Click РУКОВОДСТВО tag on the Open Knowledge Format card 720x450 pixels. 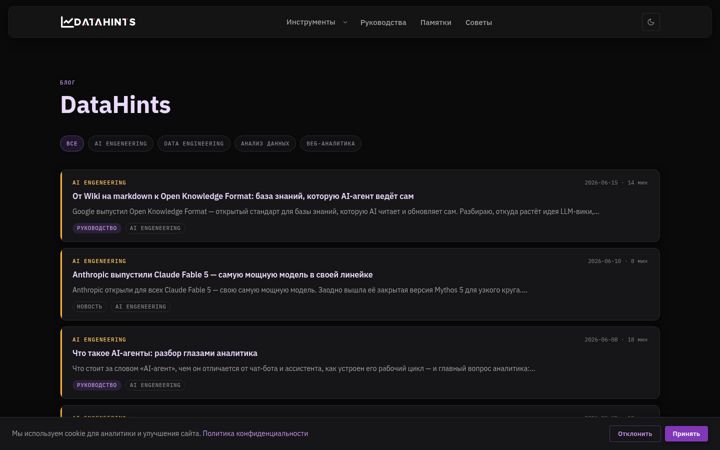tap(97, 228)
